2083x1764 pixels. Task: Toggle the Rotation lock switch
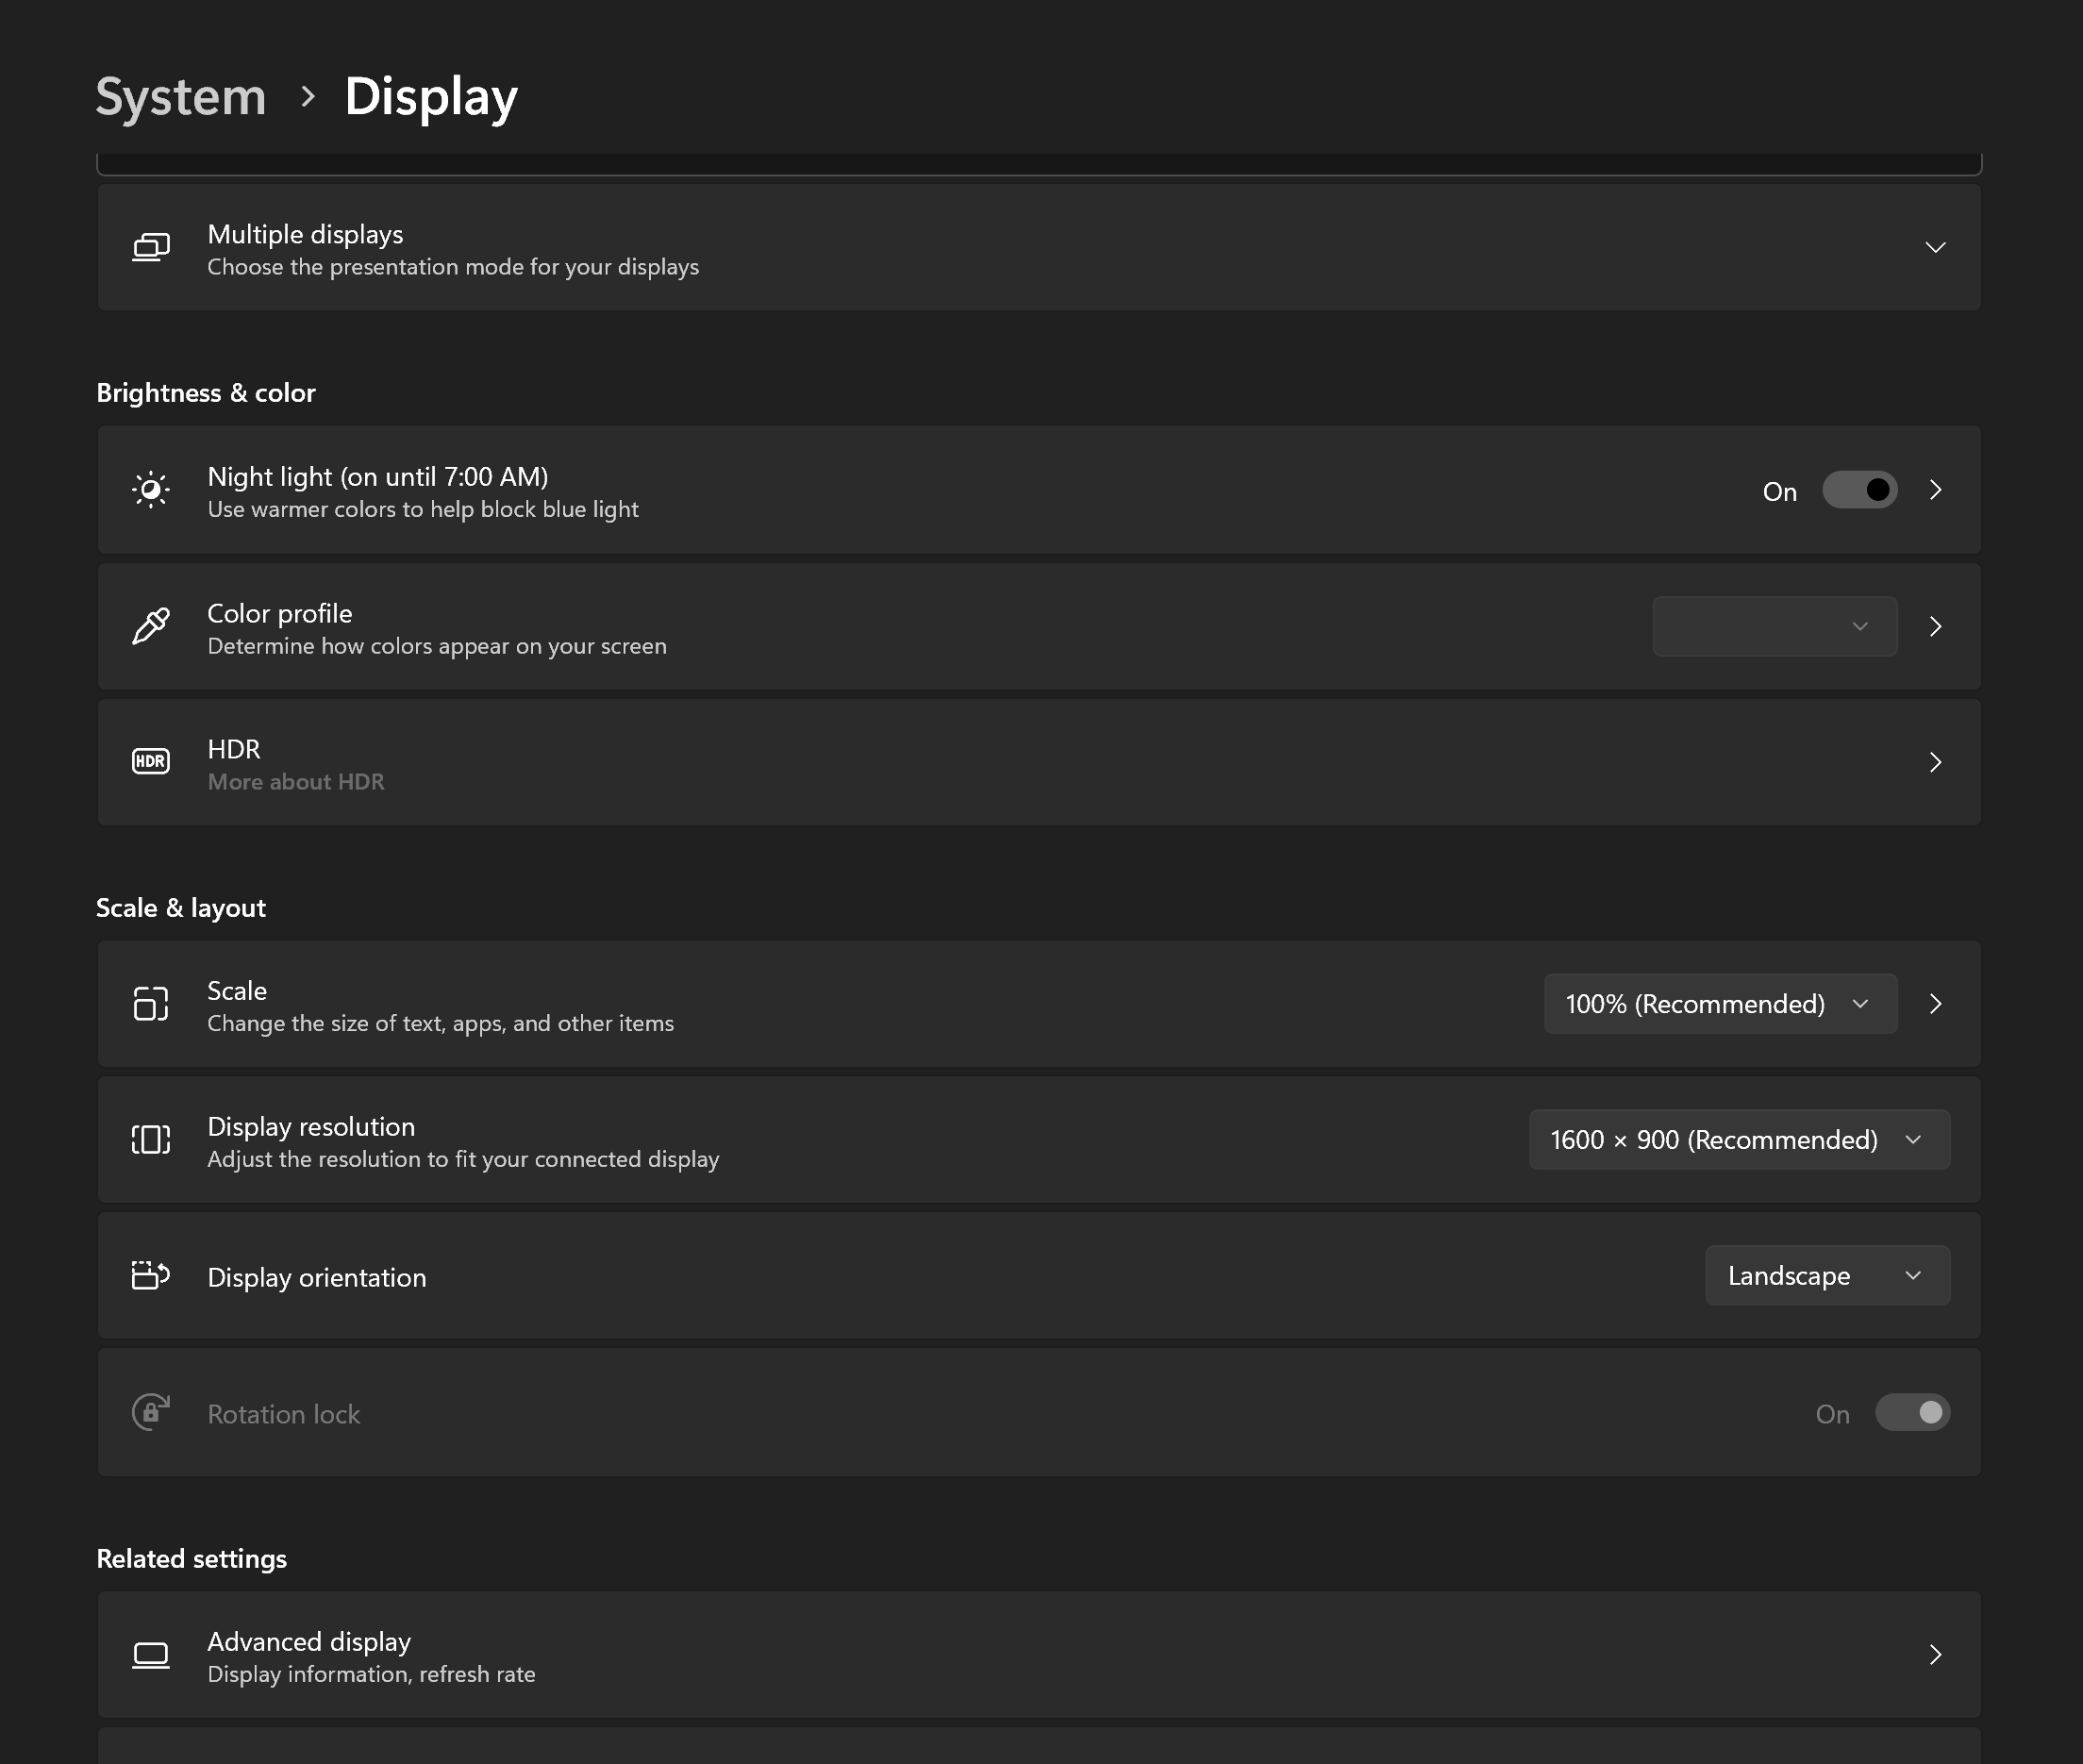click(1911, 1413)
